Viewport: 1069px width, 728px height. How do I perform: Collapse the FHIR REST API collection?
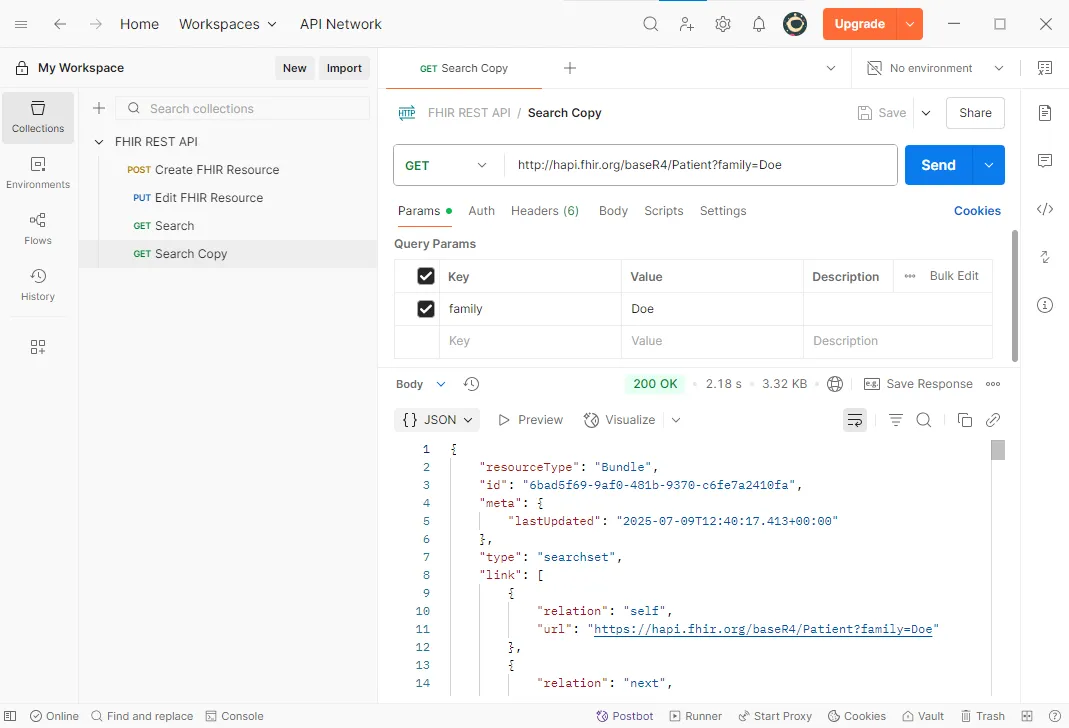(x=99, y=142)
